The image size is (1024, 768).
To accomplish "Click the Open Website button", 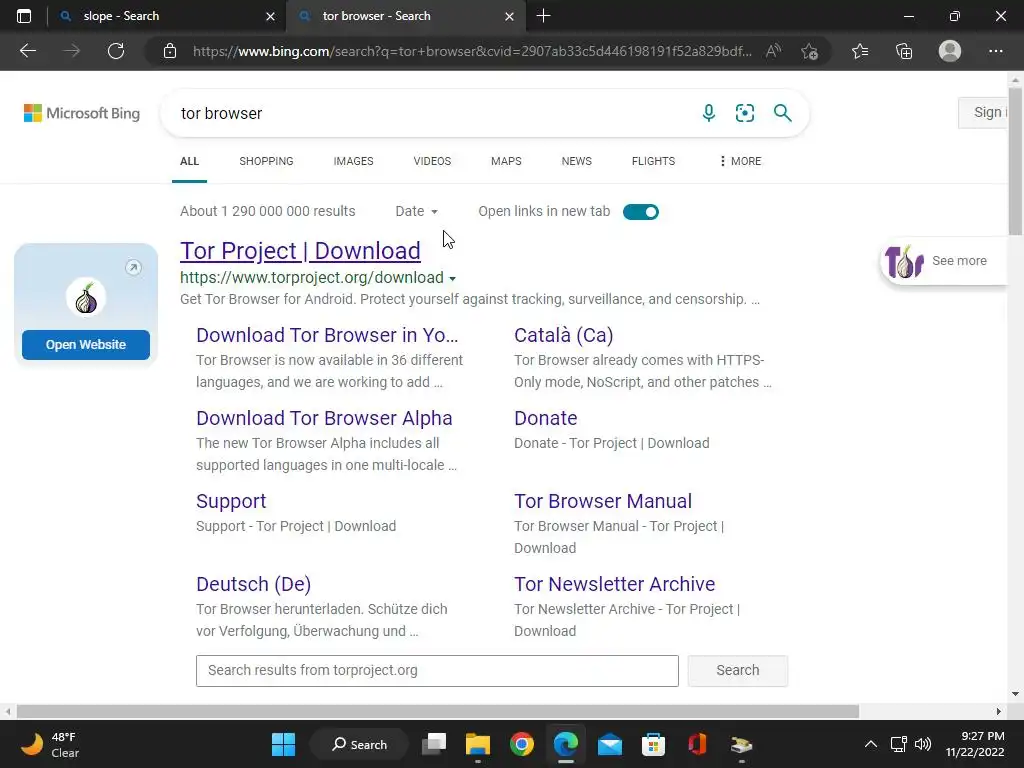I will [86, 345].
